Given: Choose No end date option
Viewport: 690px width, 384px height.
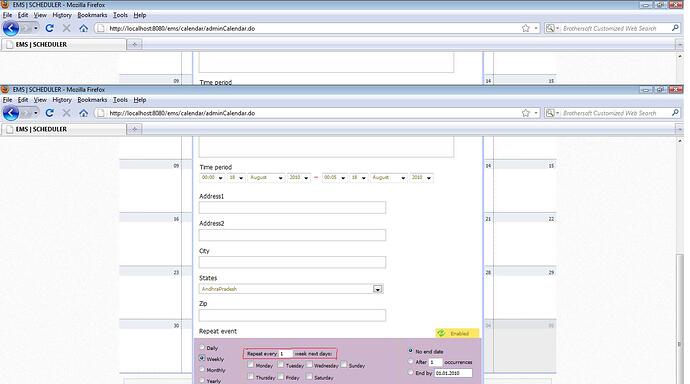Looking at the screenshot, I should (x=411, y=351).
